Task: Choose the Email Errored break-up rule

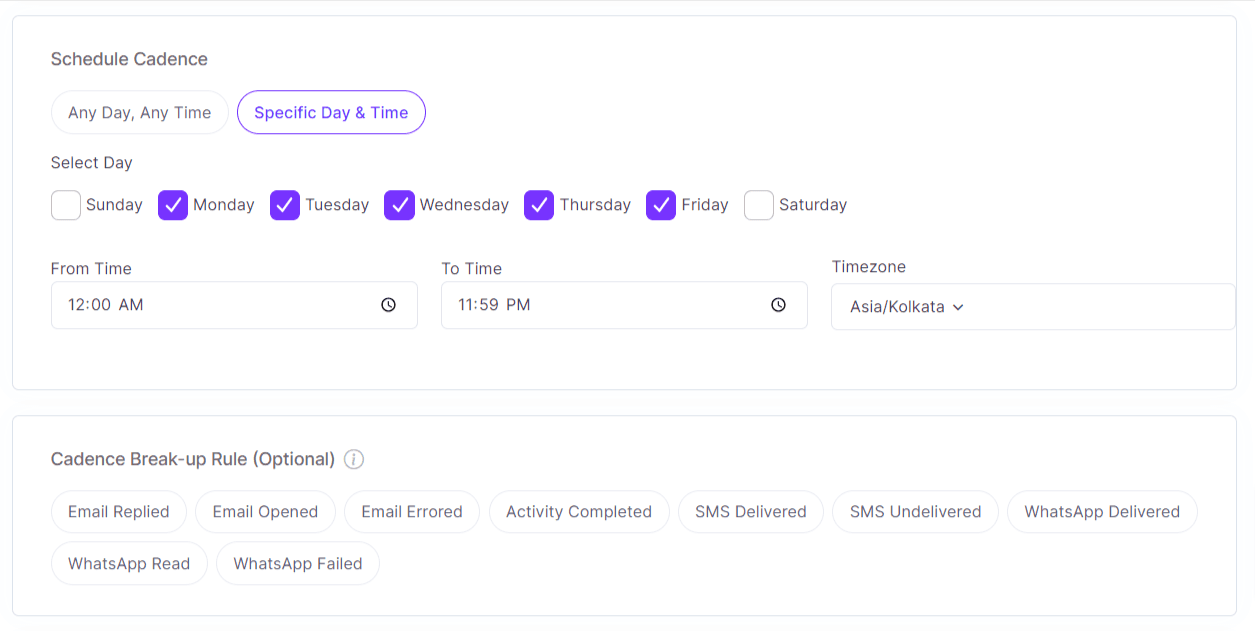Action: (411, 511)
